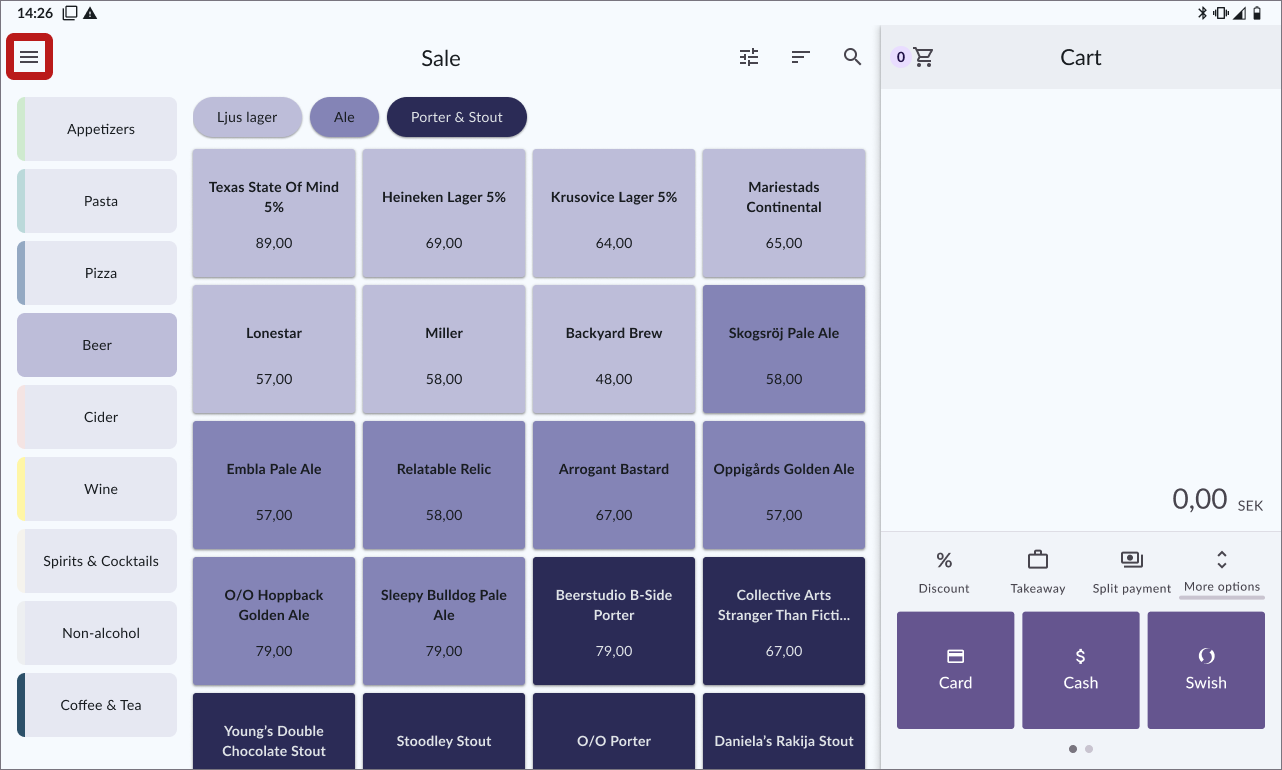Open Spirits & Cocktails category

tap(97, 561)
